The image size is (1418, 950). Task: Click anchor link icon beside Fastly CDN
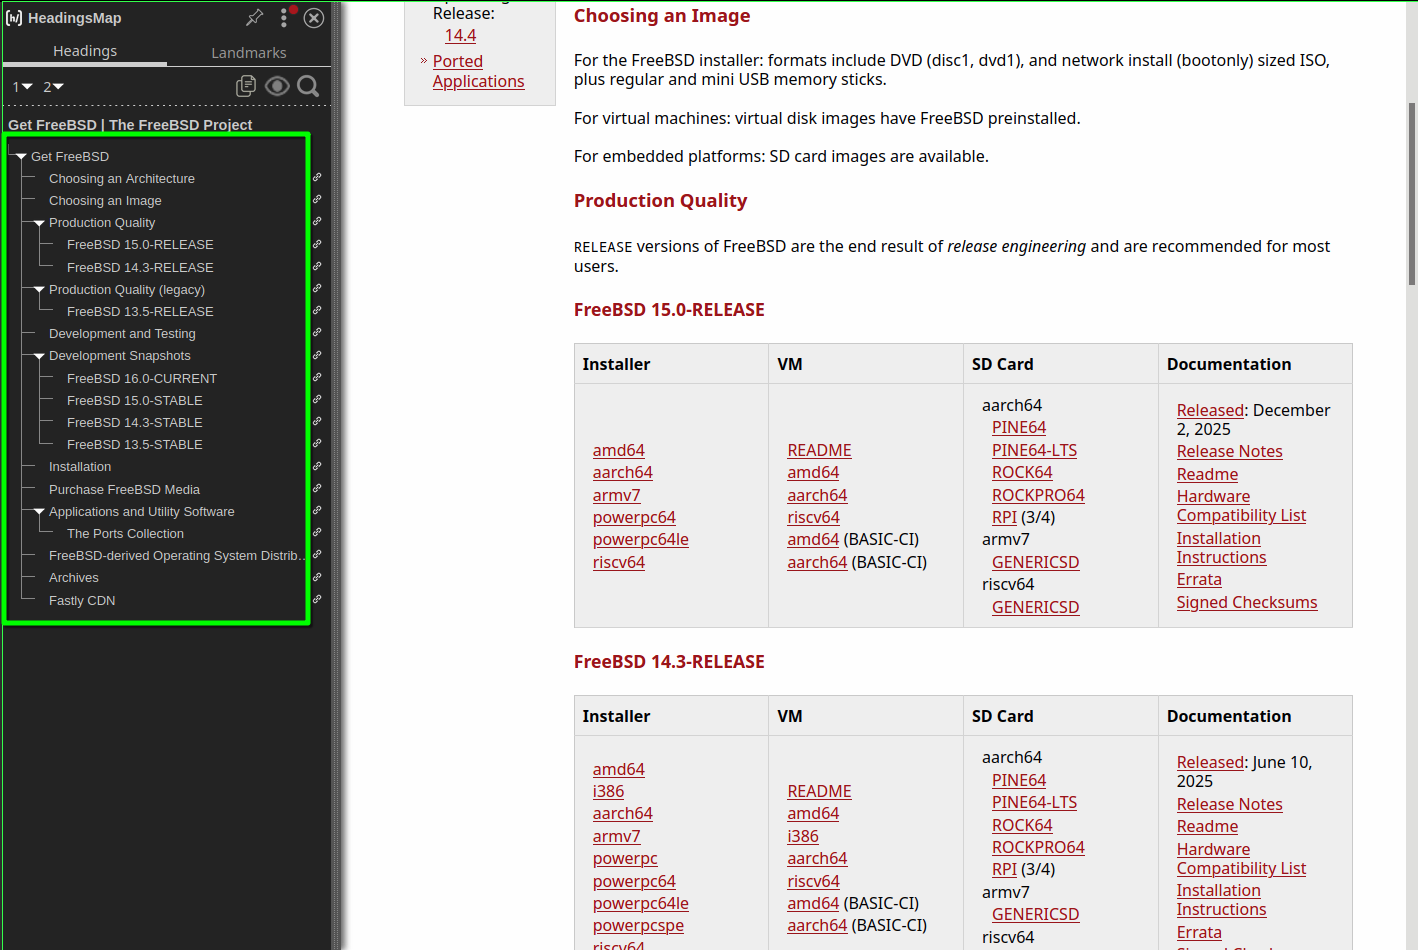317,599
